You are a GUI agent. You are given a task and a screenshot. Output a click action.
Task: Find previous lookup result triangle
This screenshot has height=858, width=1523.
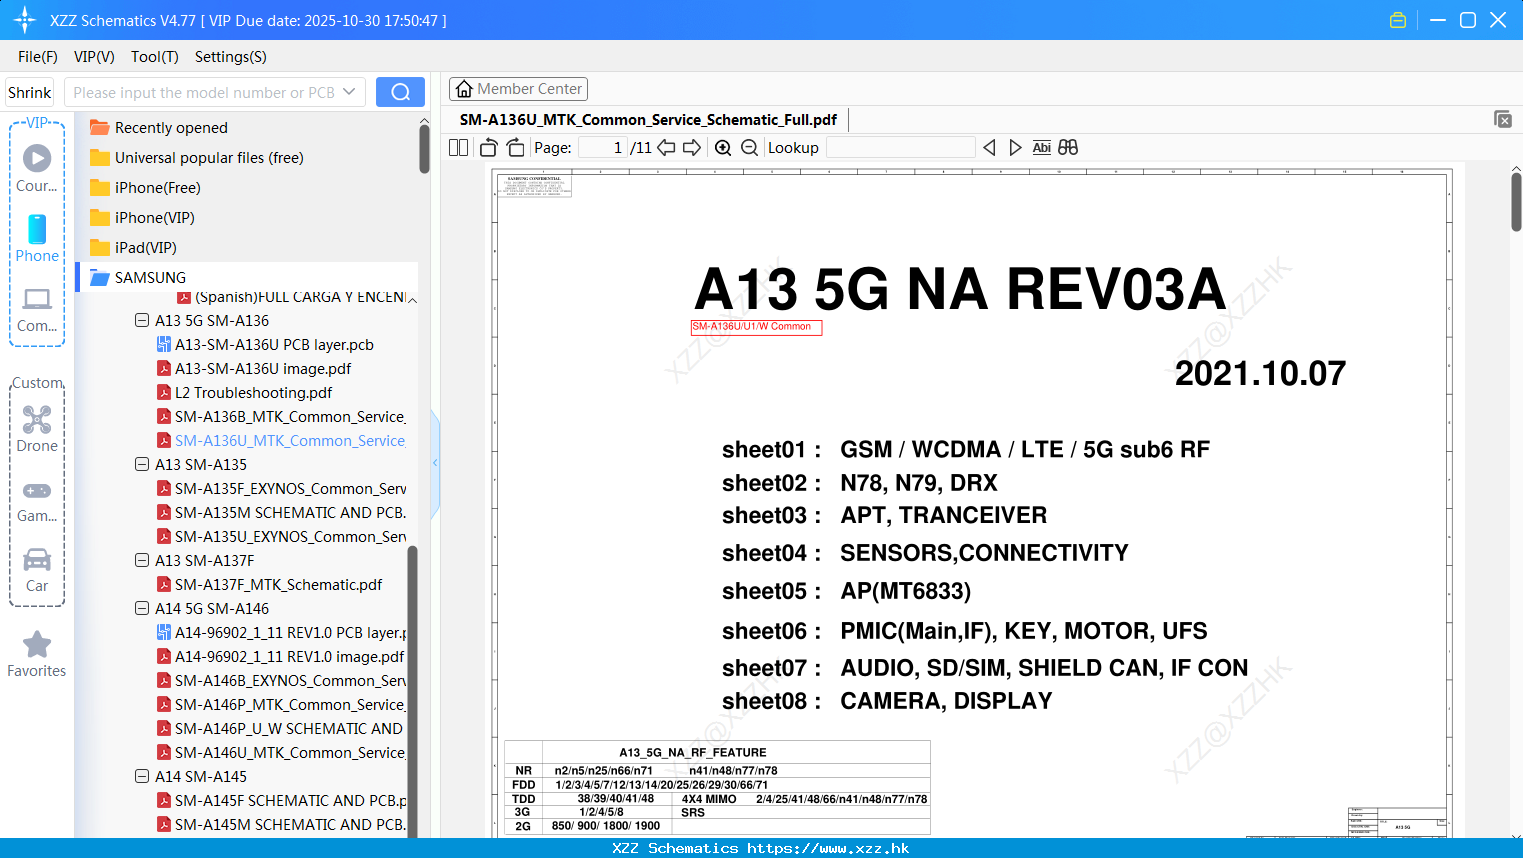click(989, 148)
